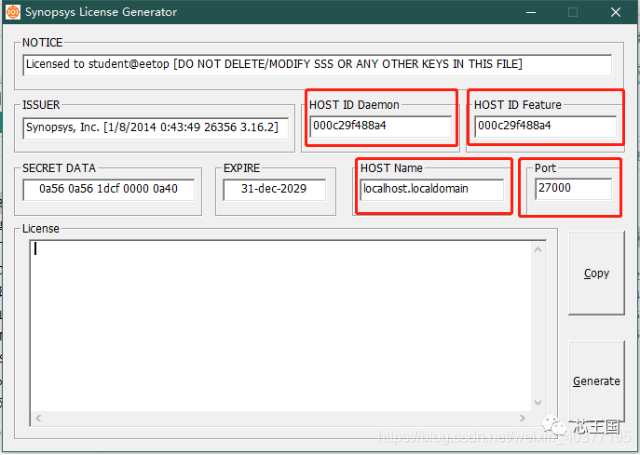
Task: Close the Synopsys License Generator window
Action: tap(618, 12)
